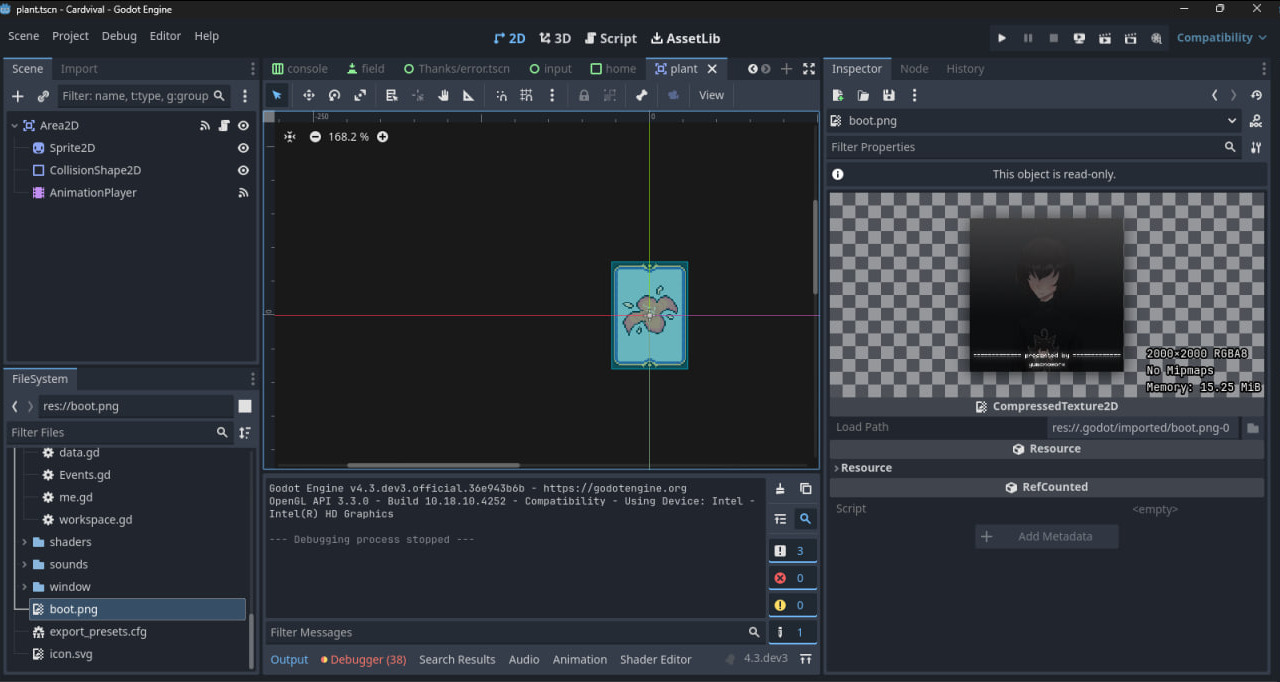Viewport: 1280px width, 682px height.
Task: Open the View menu in the viewport toolbar
Action: [711, 95]
